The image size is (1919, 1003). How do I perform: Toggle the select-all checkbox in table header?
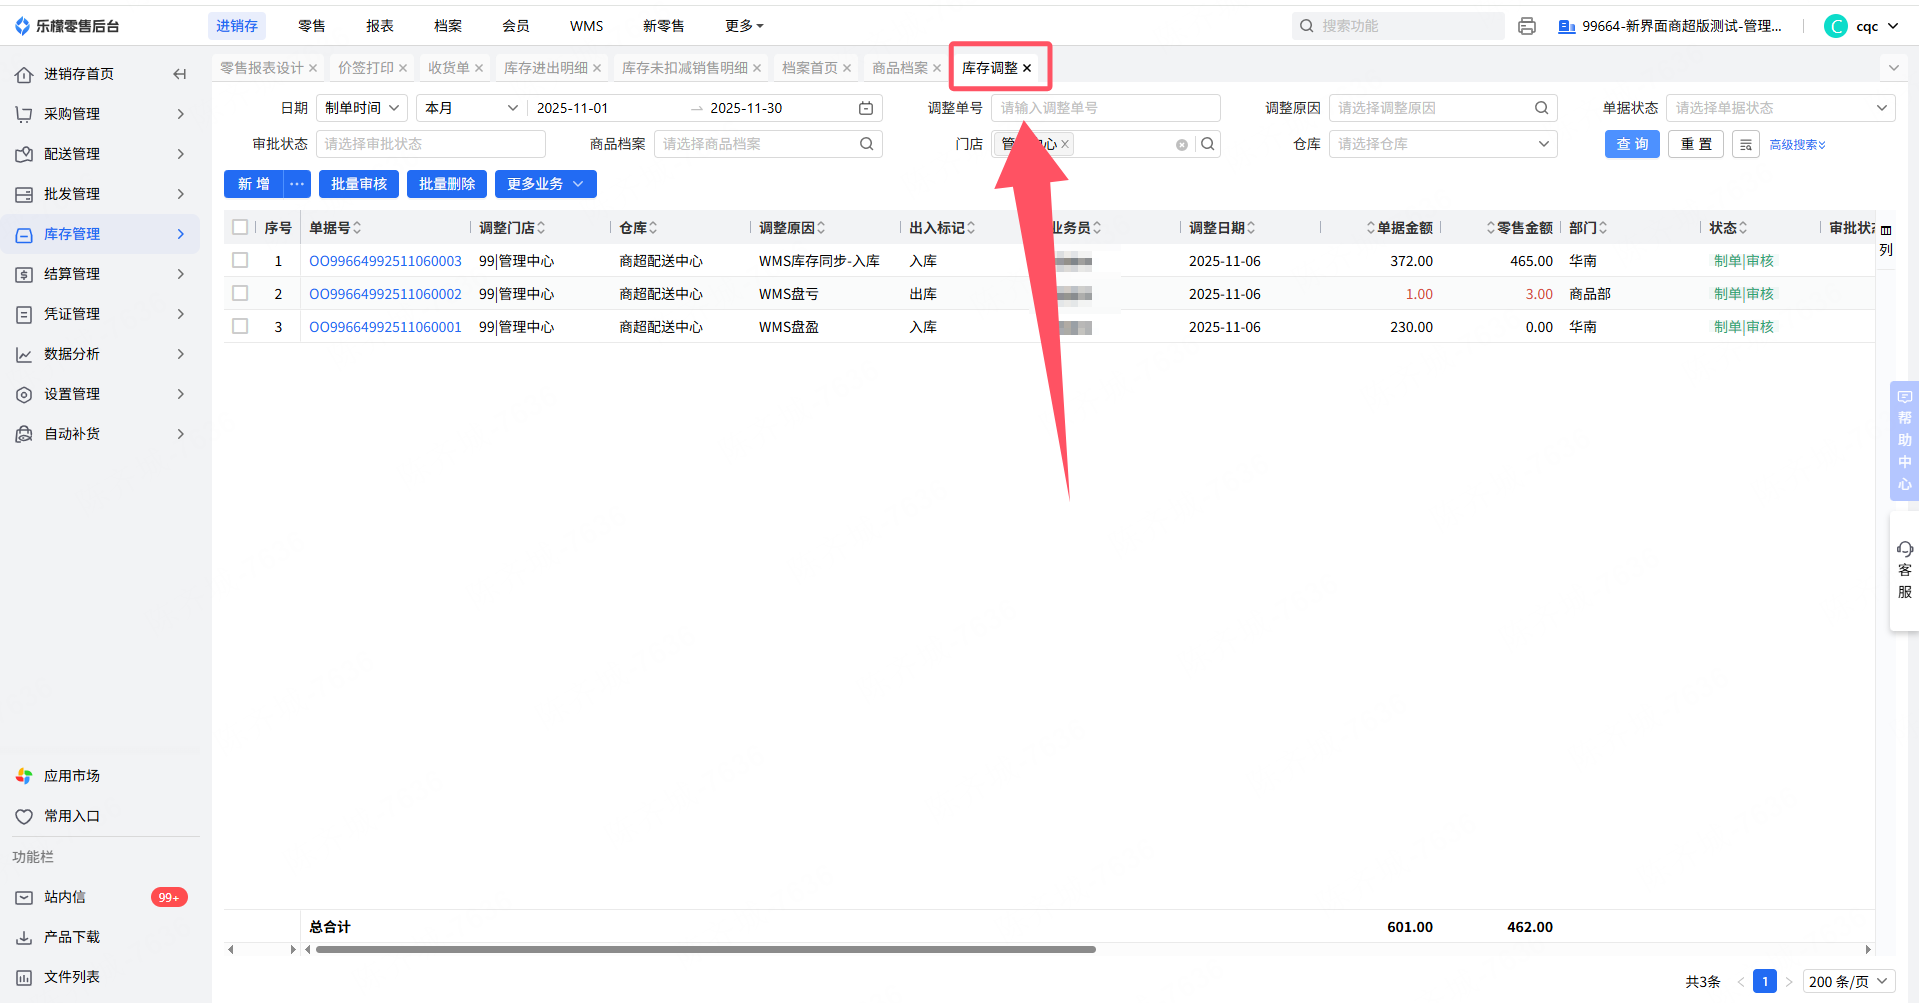click(240, 227)
